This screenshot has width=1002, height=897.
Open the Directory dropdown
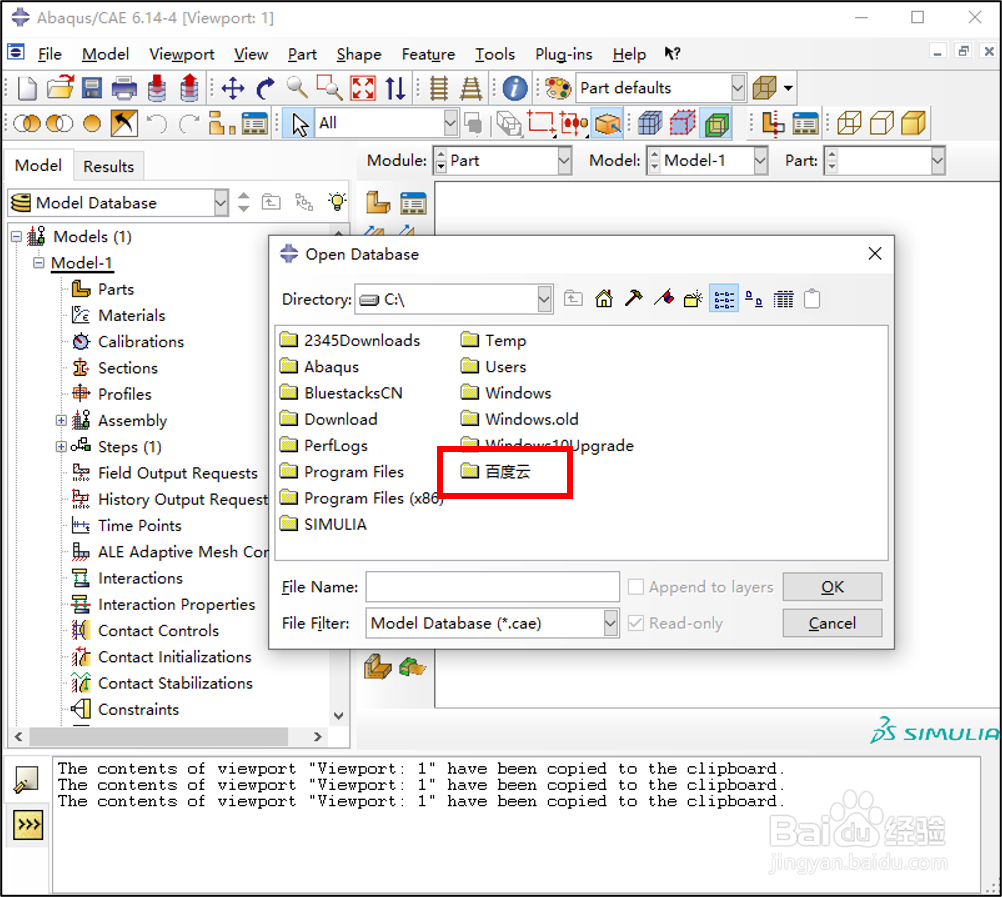point(544,299)
